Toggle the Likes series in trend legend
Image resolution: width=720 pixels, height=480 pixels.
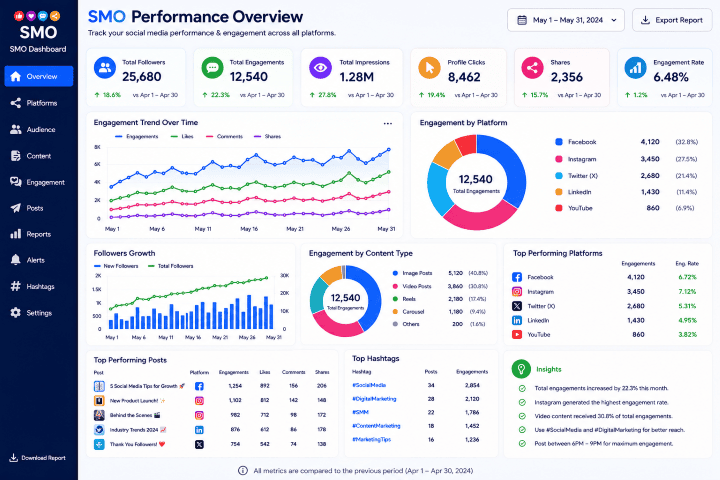click(182, 136)
